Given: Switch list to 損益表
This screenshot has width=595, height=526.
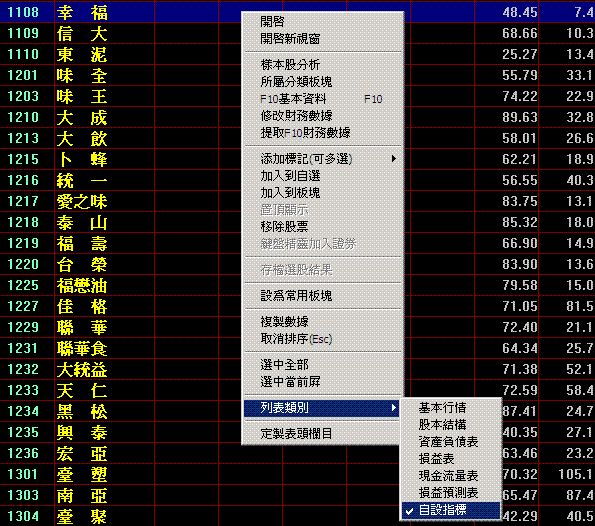Looking at the screenshot, I should (x=451, y=459).
